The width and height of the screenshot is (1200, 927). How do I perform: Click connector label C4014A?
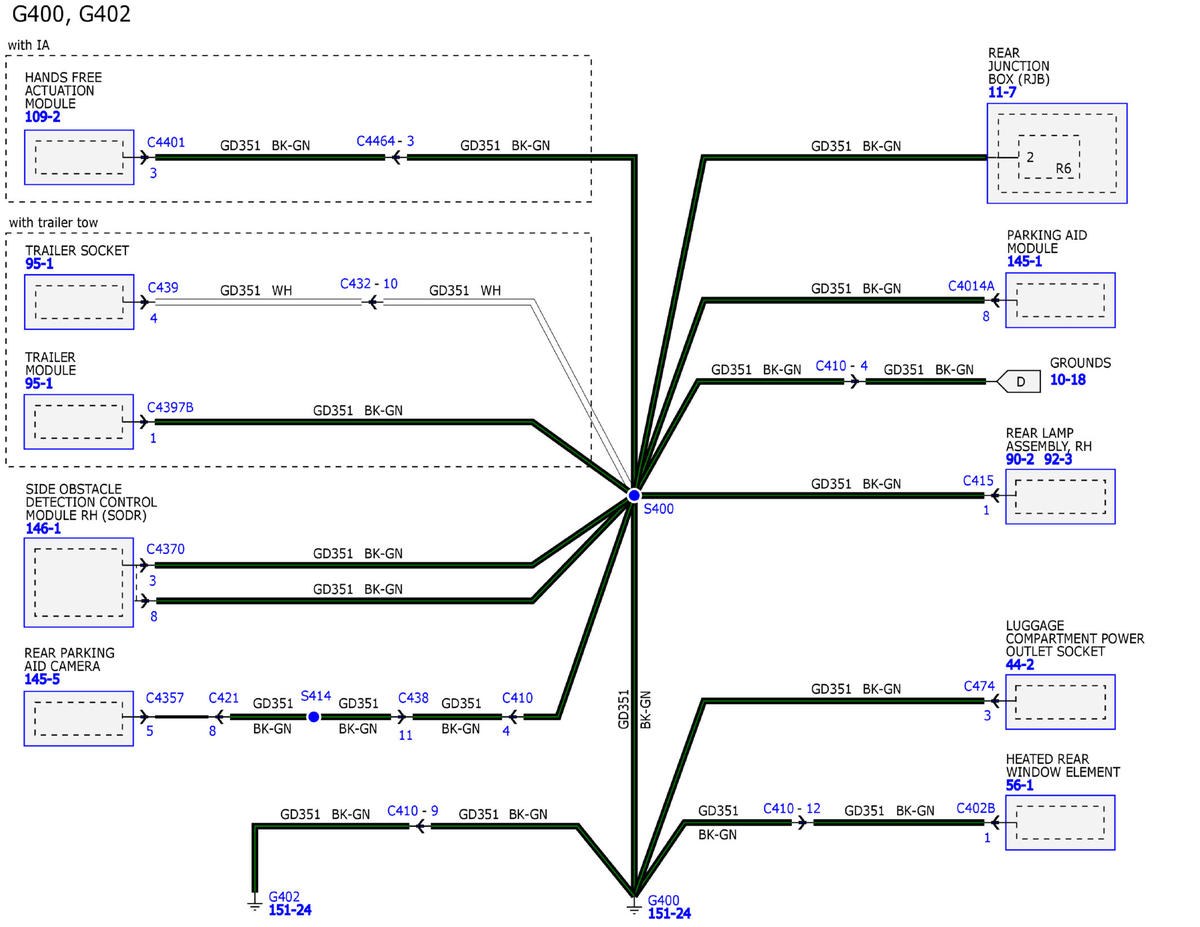click(x=971, y=286)
